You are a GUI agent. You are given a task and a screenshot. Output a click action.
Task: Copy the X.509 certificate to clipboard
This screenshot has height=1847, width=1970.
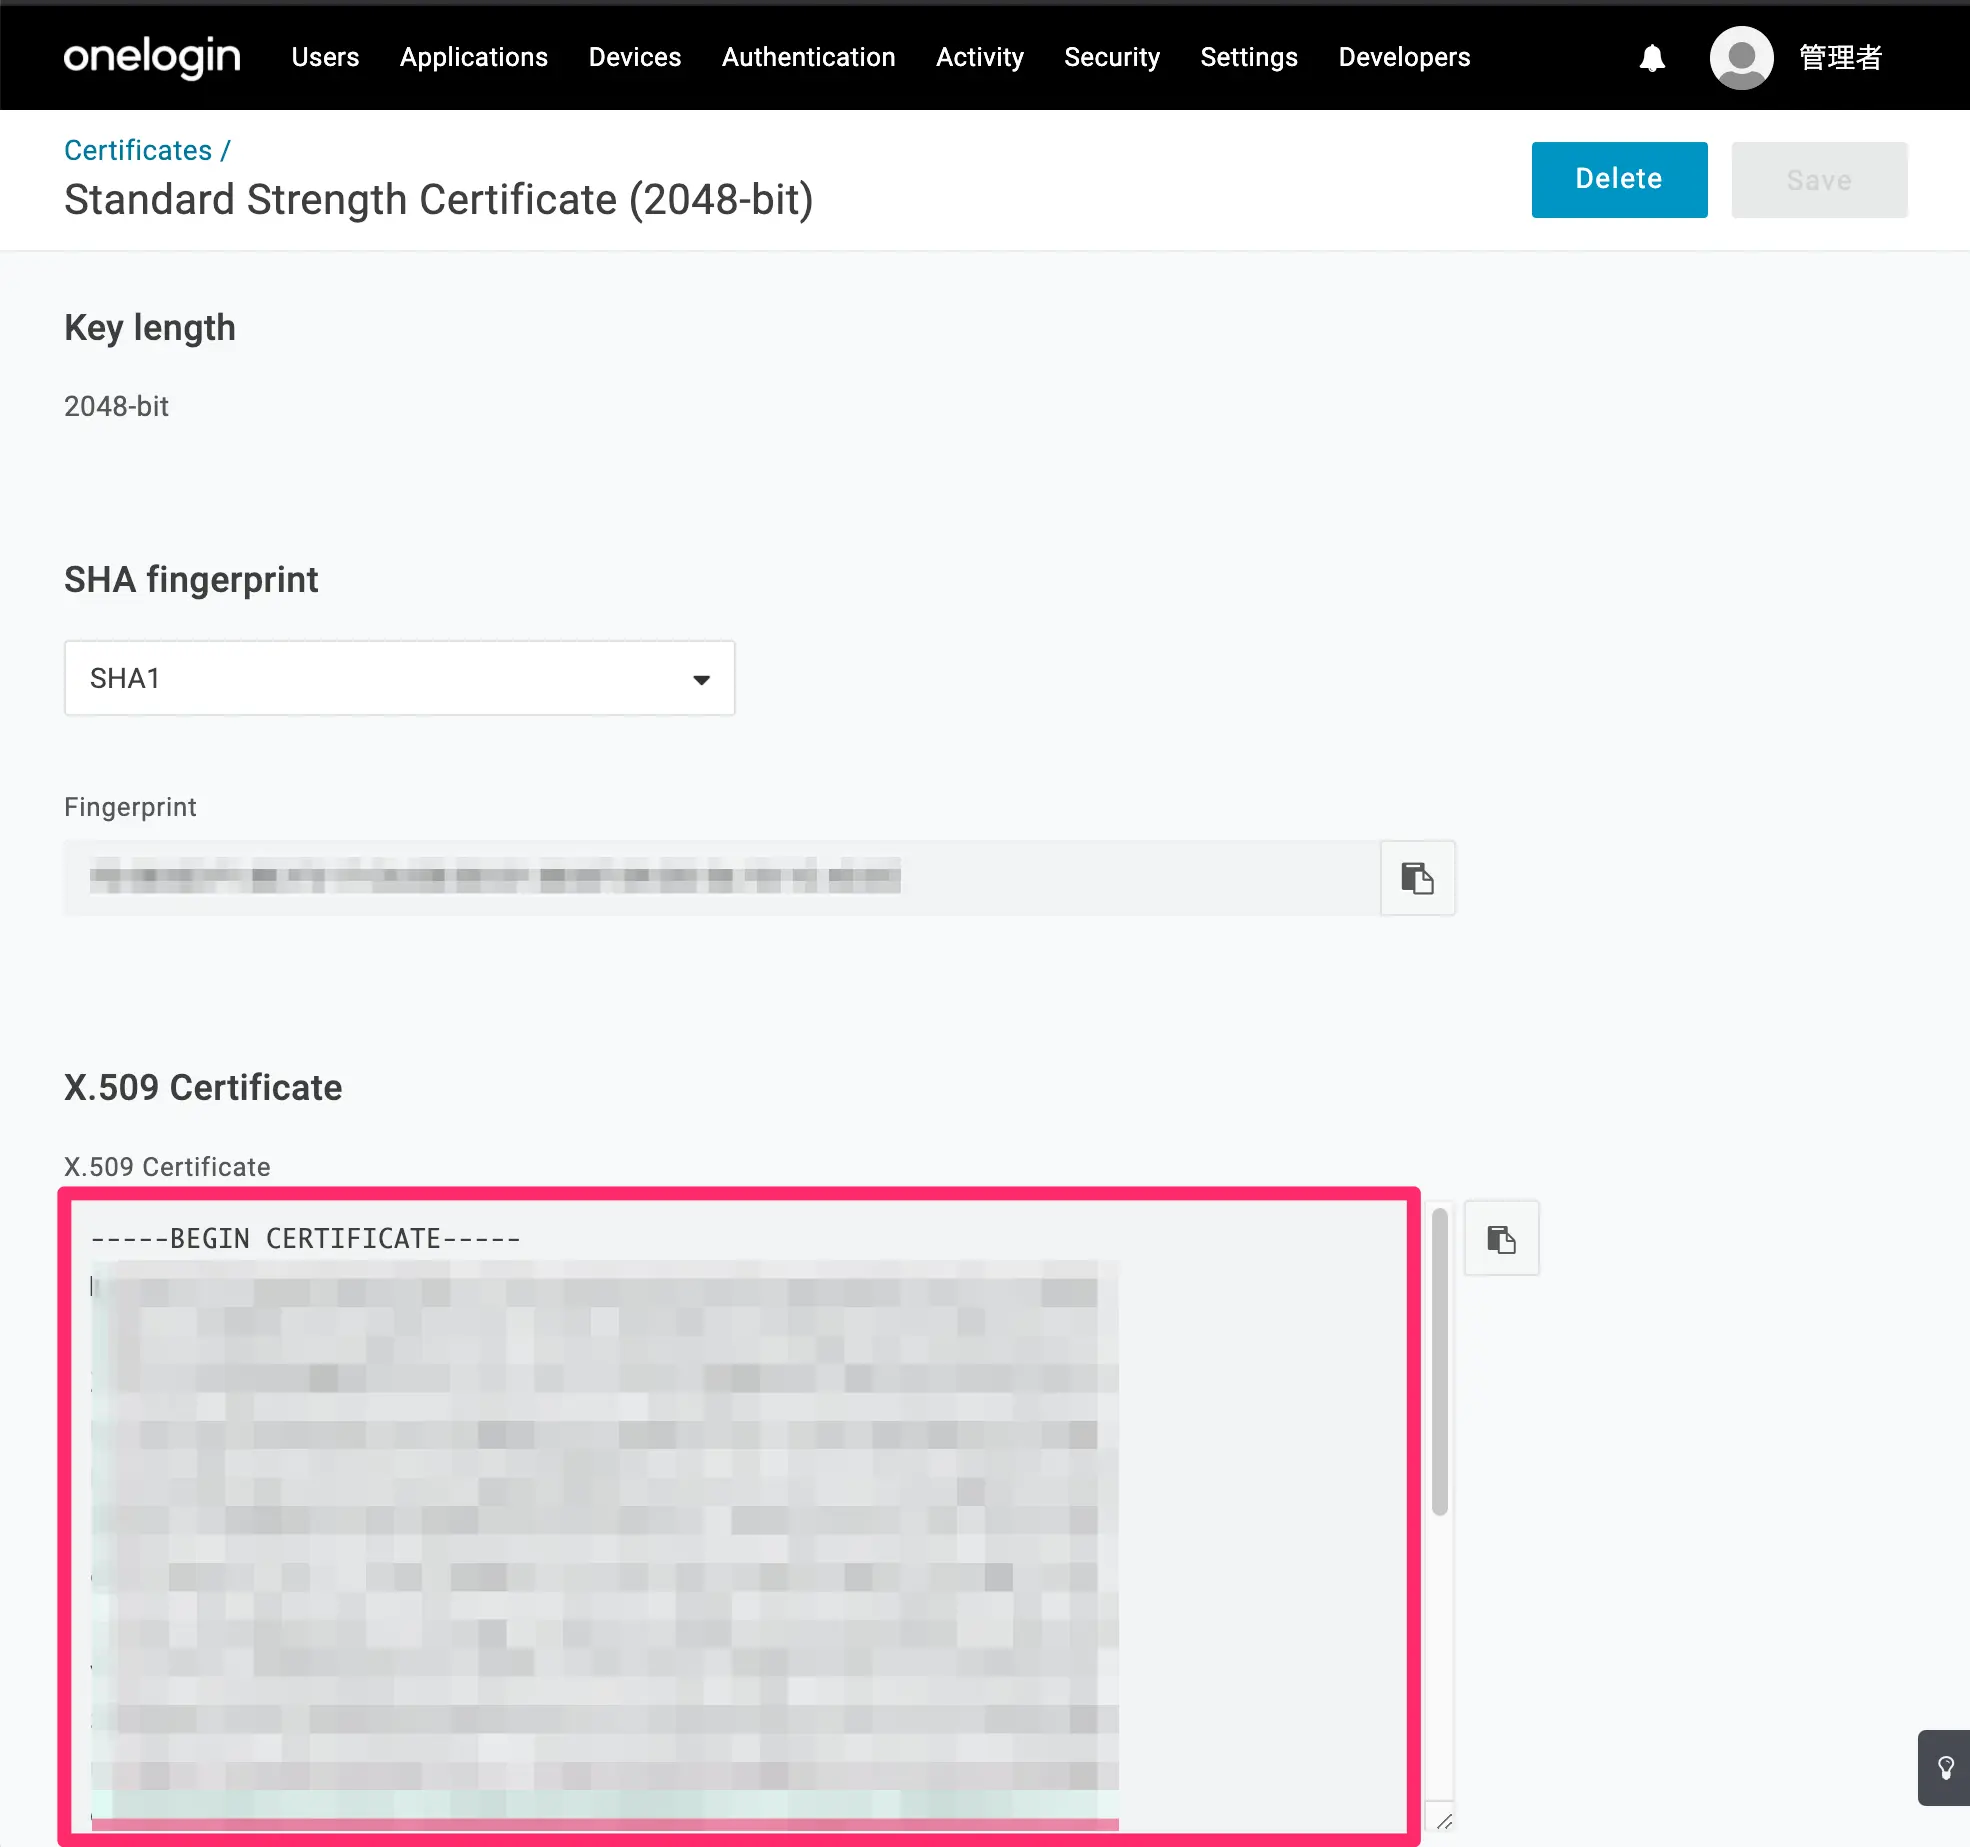1501,1239
